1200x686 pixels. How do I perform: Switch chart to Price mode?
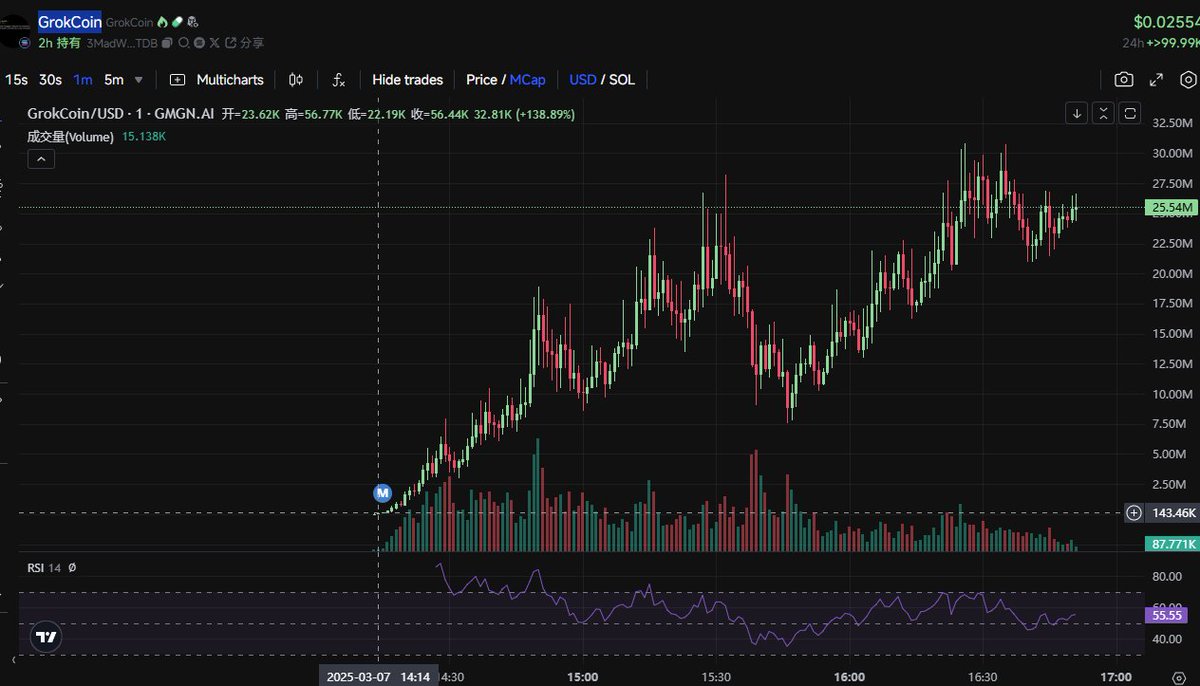pos(481,80)
